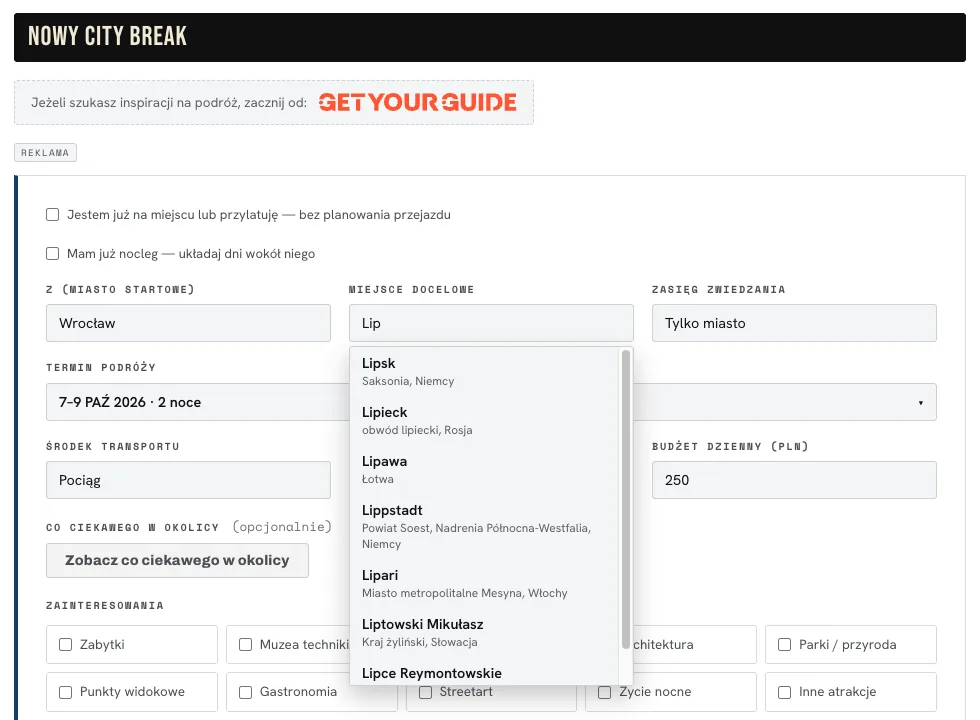Click the 'ZAINTERESOWANIA' section label
This screenshot has width=980, height=720.
coord(105,606)
